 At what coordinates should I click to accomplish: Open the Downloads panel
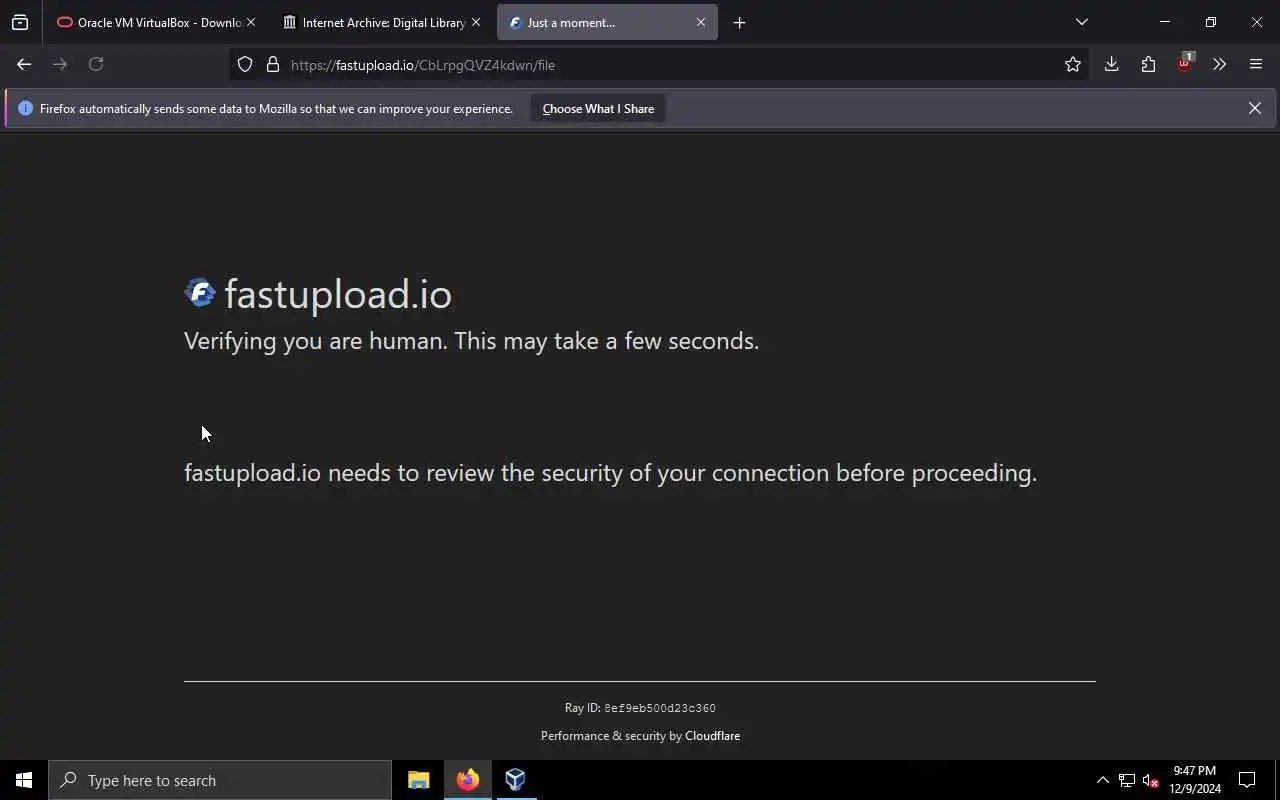pyautogui.click(x=1111, y=64)
